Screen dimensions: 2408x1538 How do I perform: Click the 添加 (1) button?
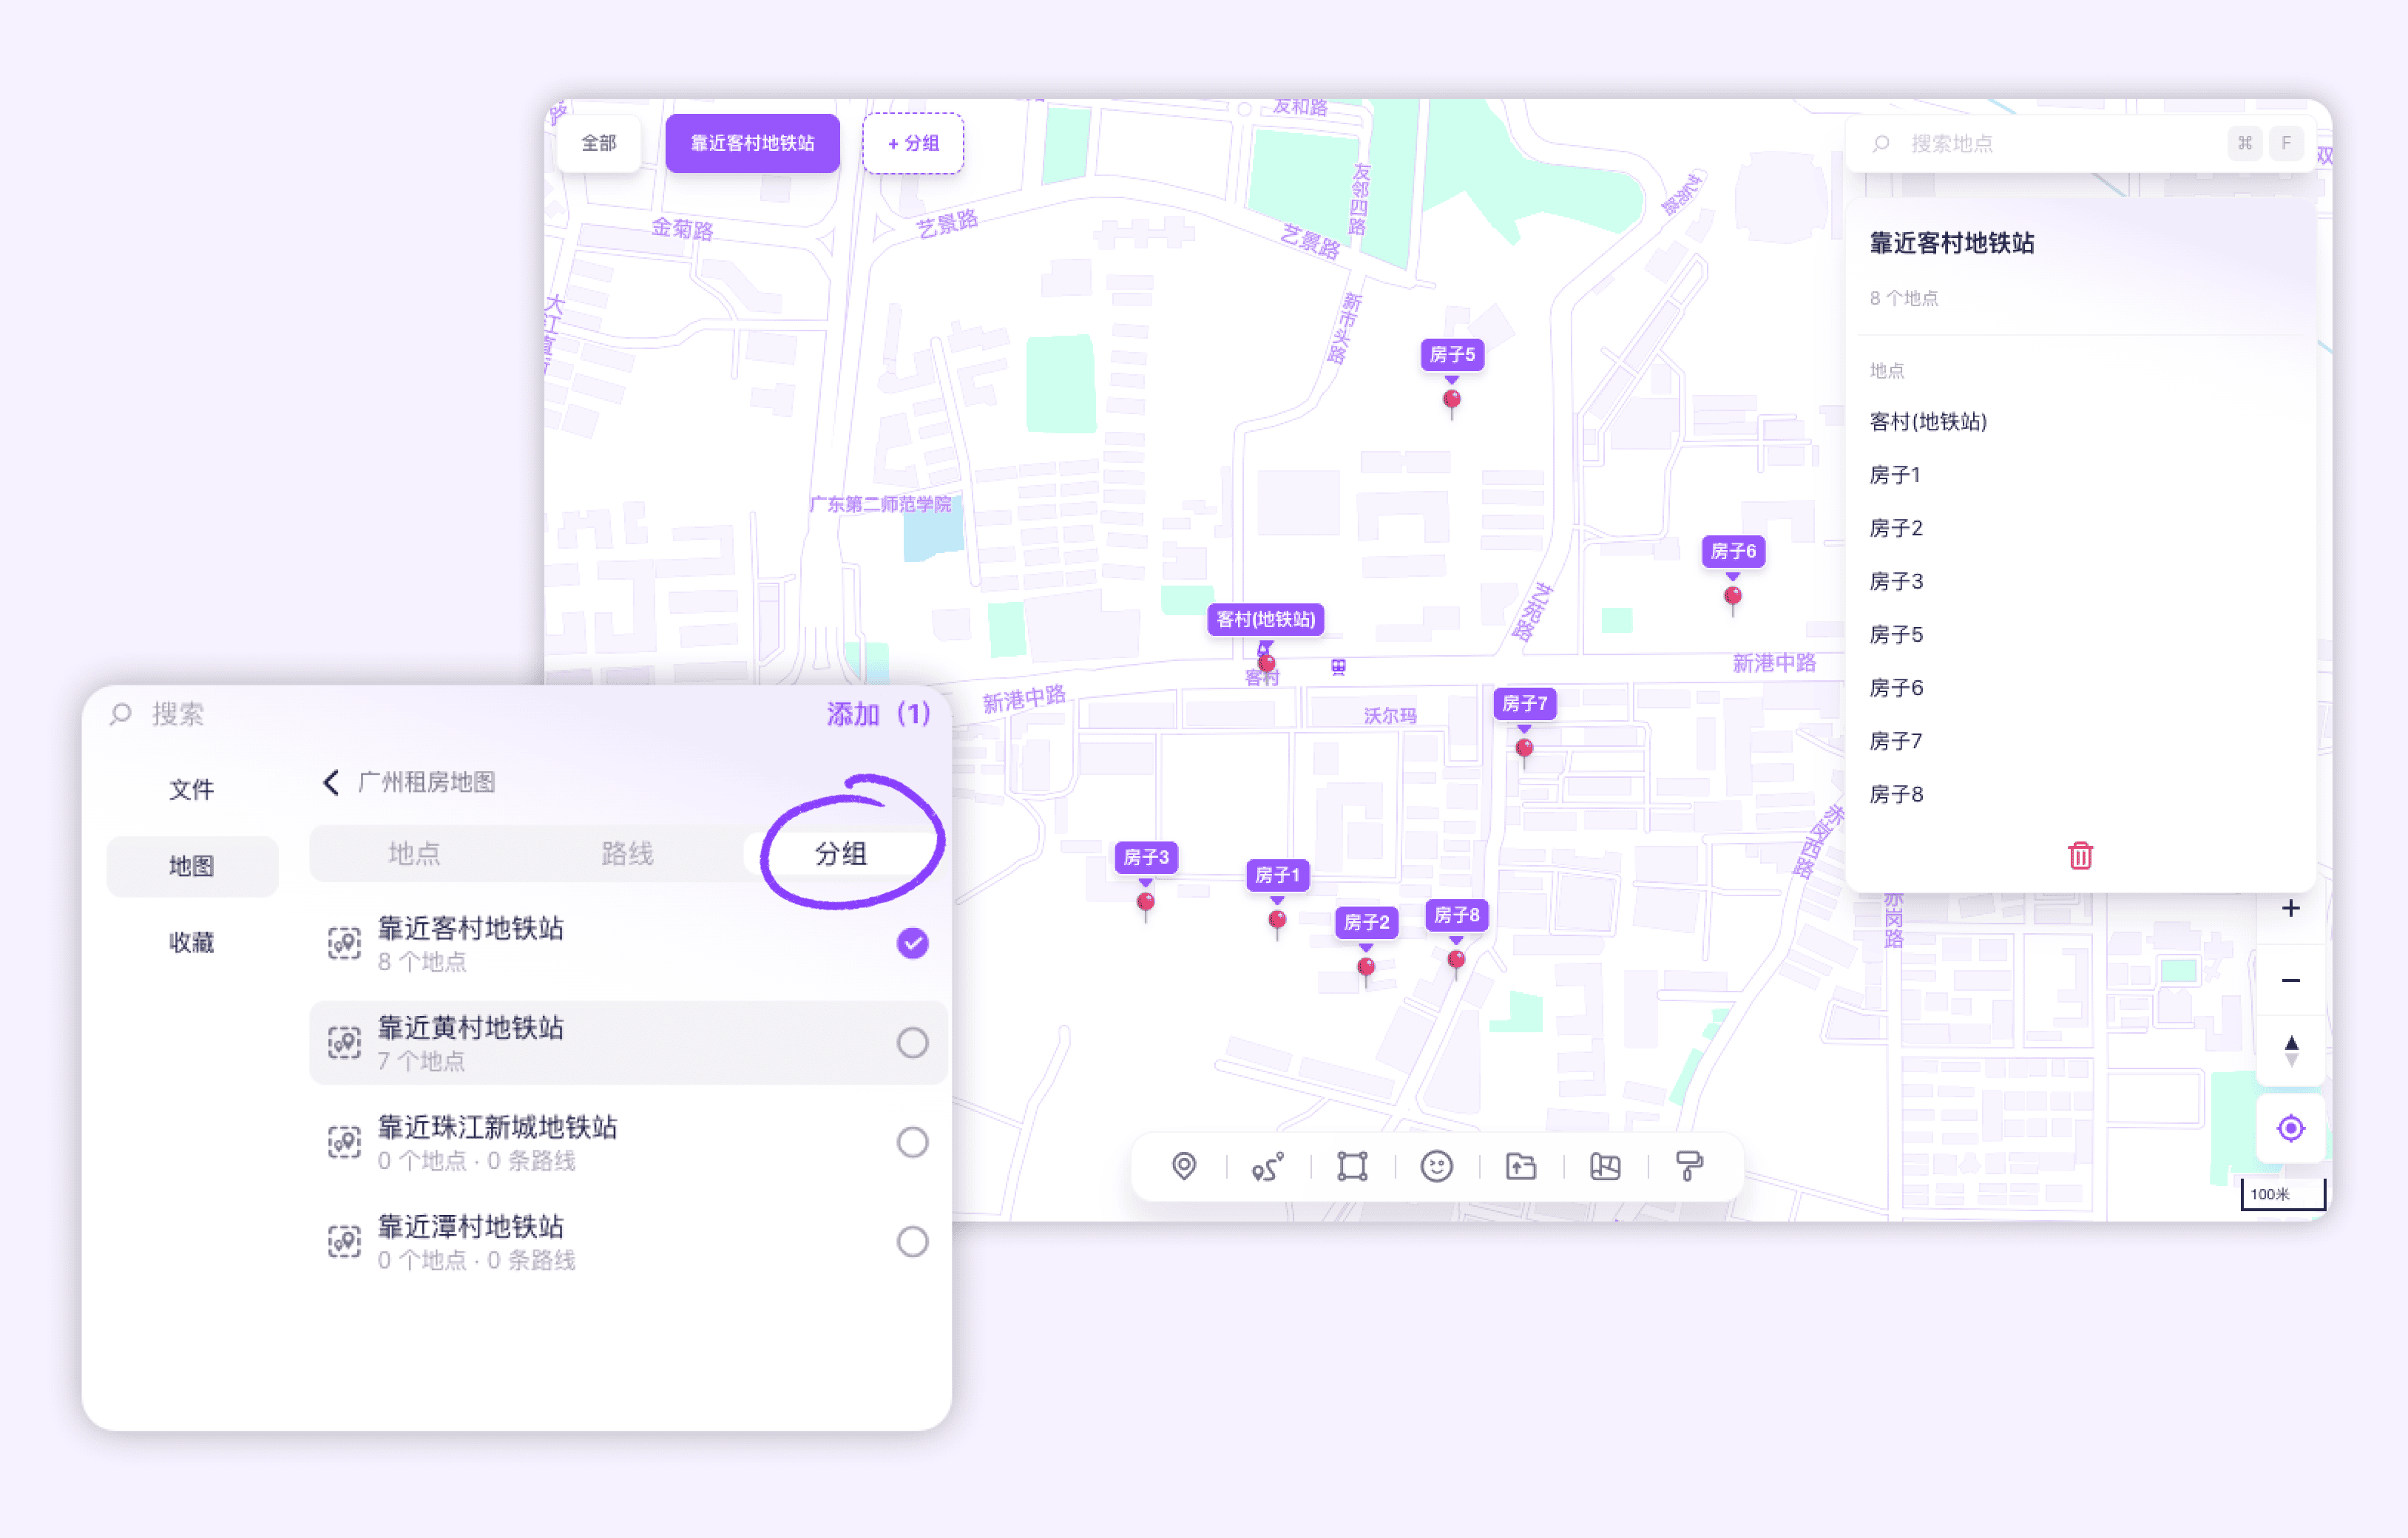(878, 714)
